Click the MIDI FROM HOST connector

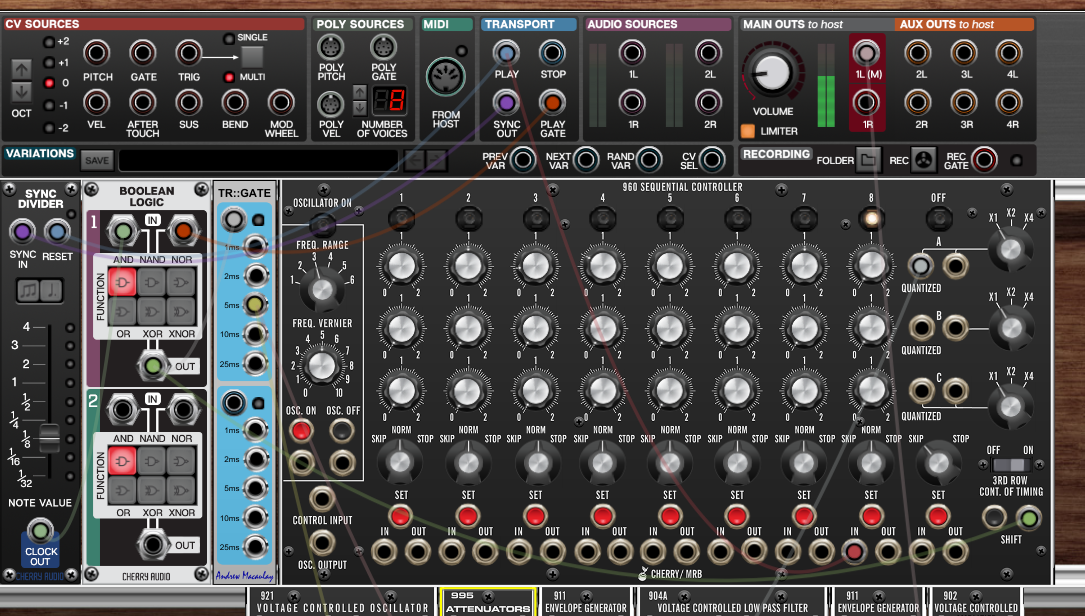click(x=445, y=76)
